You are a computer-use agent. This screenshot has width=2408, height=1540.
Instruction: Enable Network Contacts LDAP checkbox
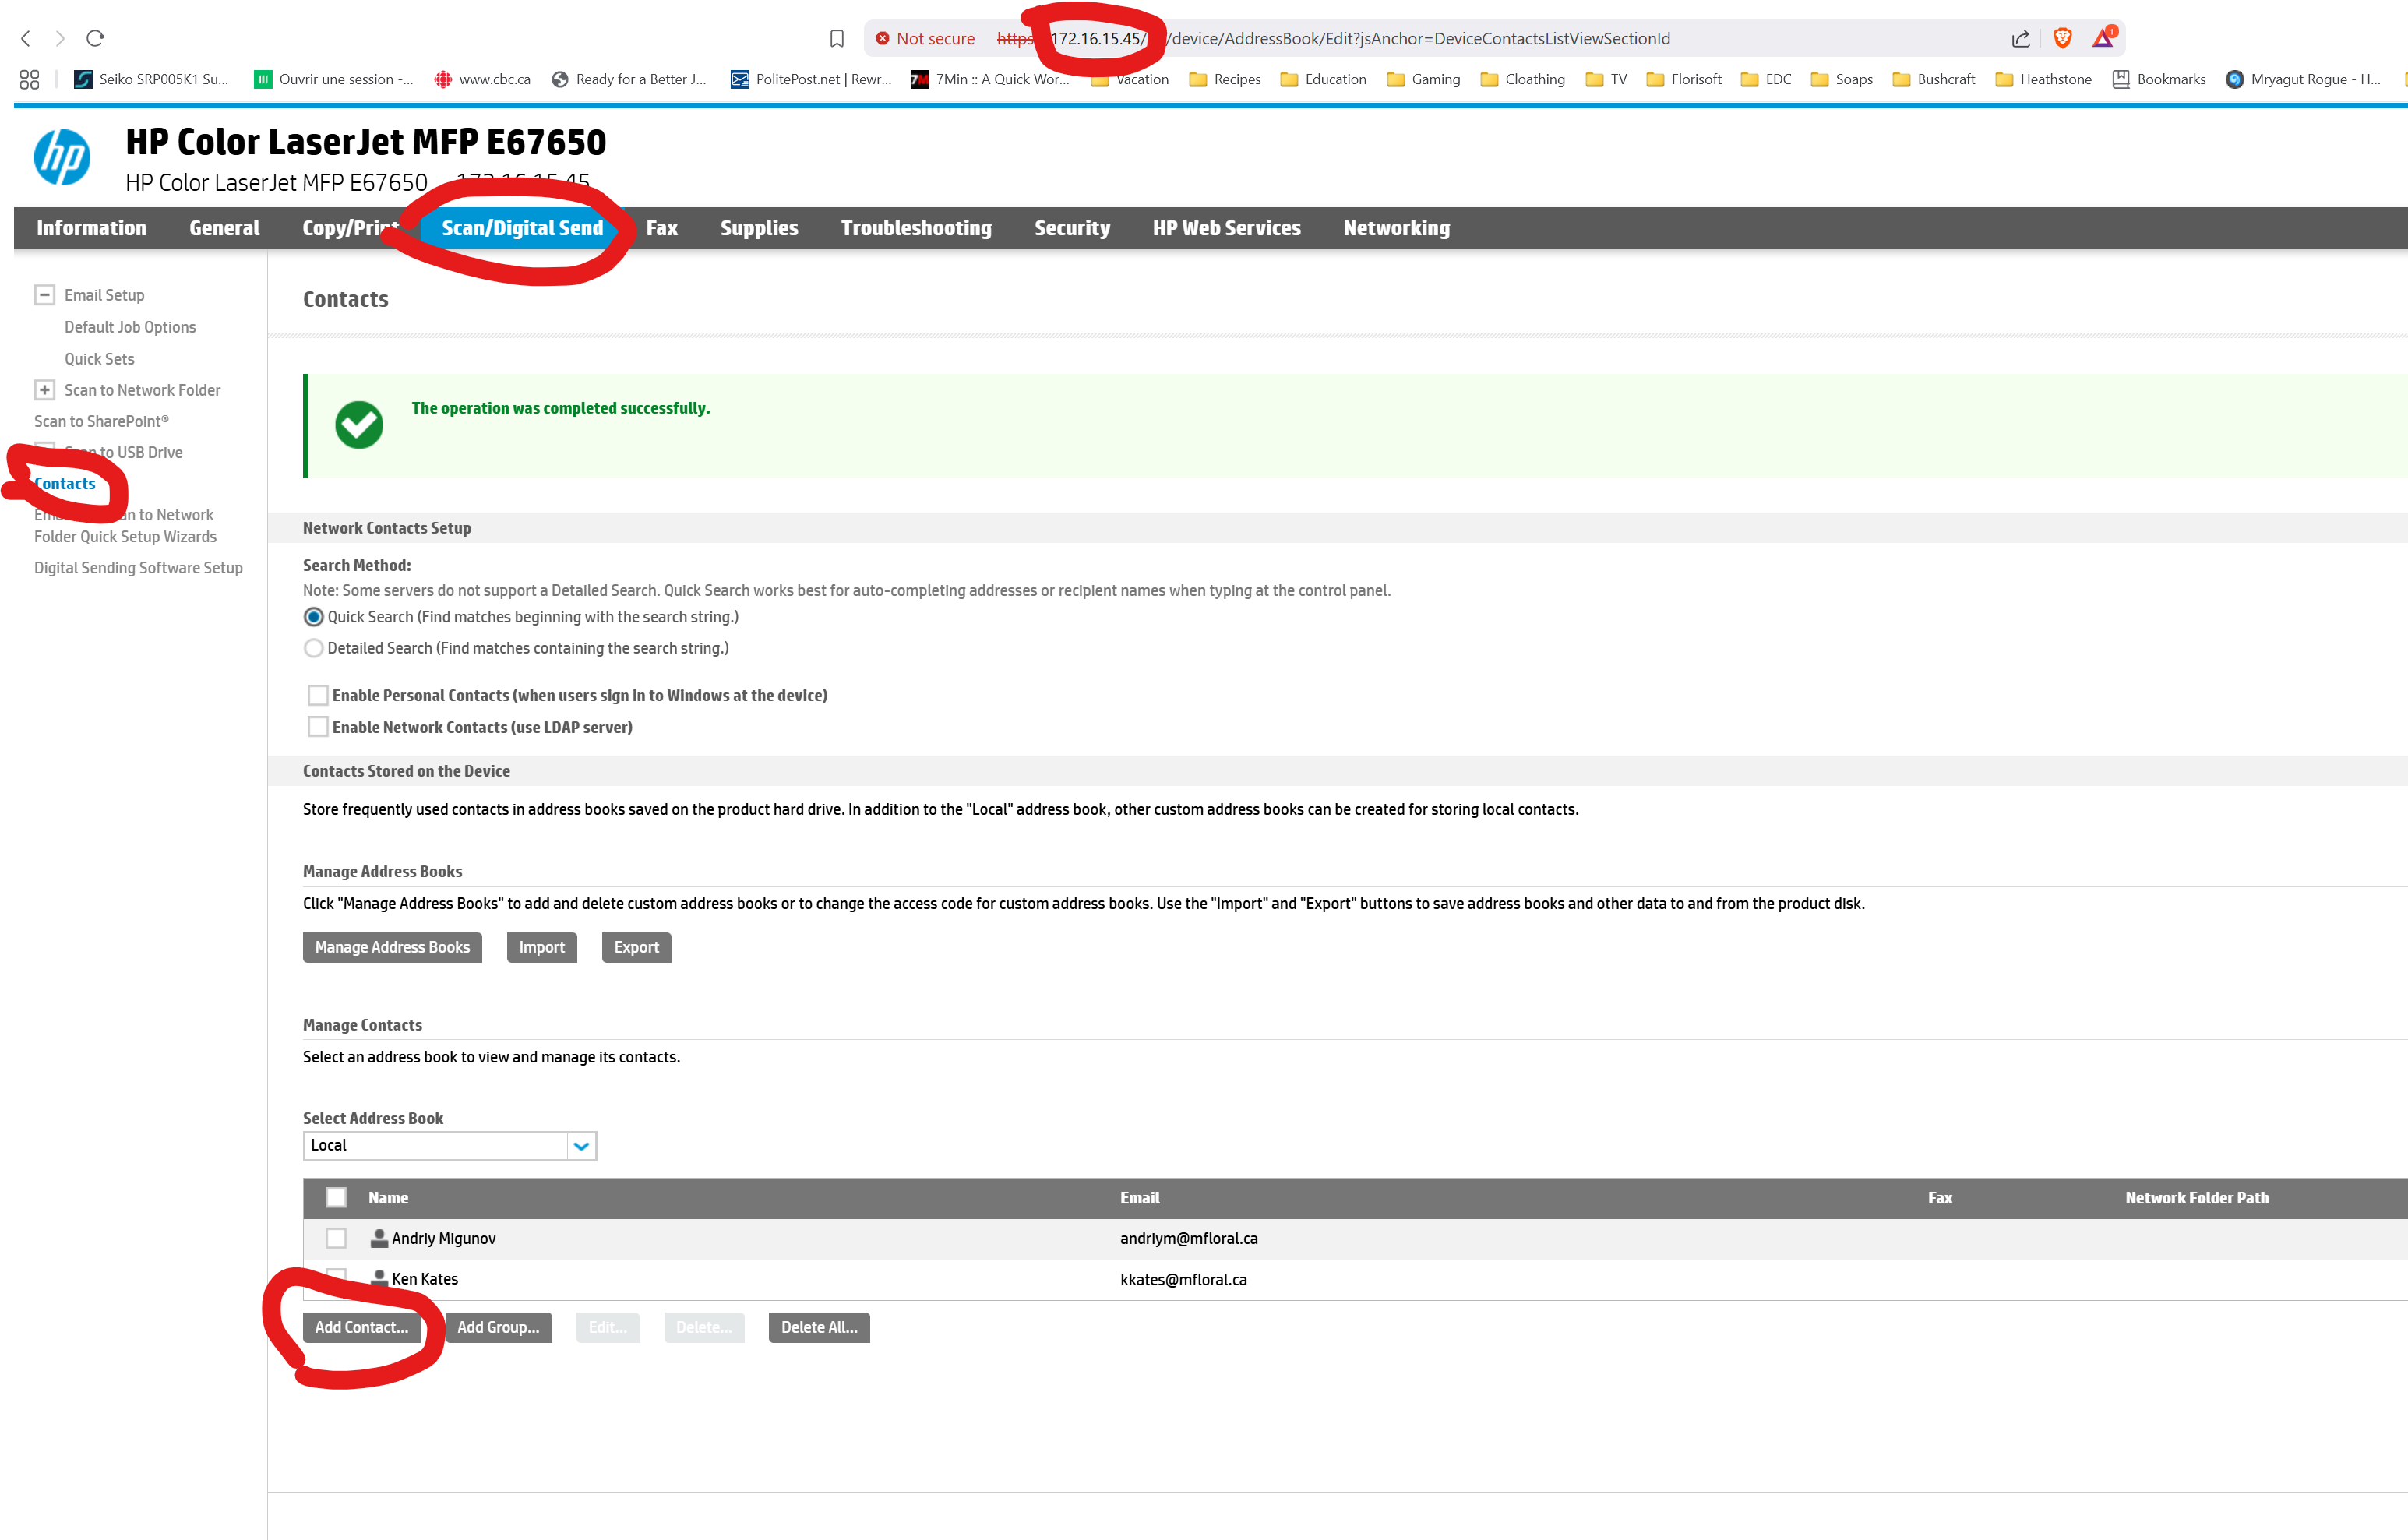click(318, 727)
